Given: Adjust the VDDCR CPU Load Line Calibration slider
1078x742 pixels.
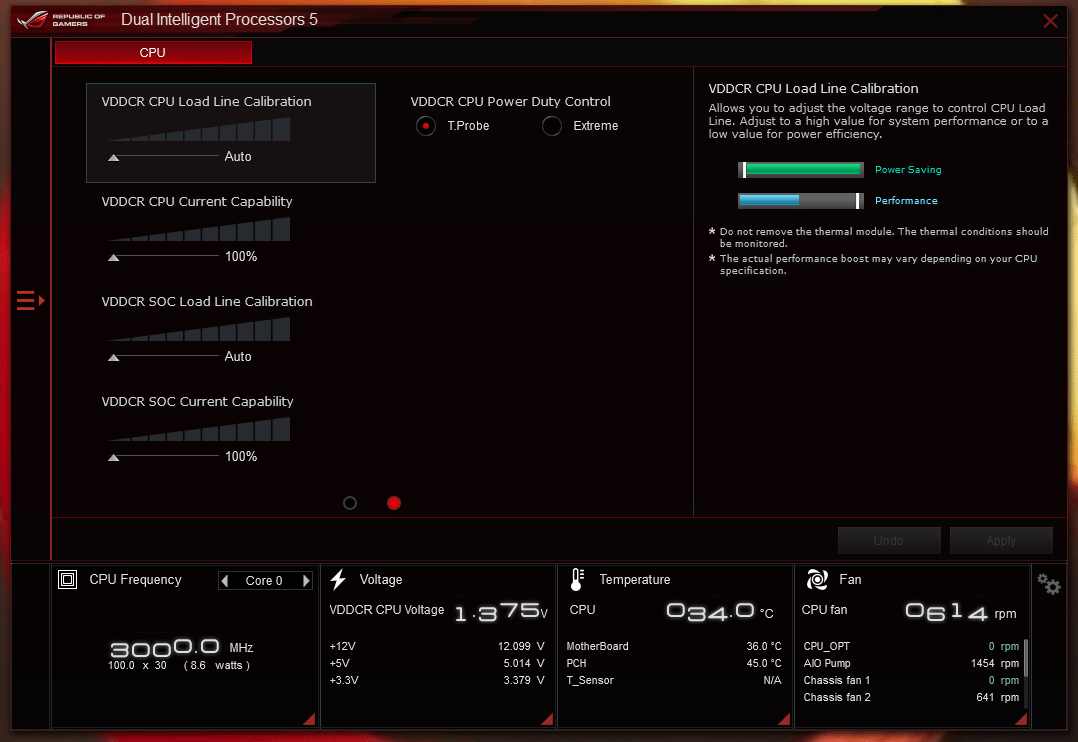Looking at the screenshot, I should coord(163,157).
